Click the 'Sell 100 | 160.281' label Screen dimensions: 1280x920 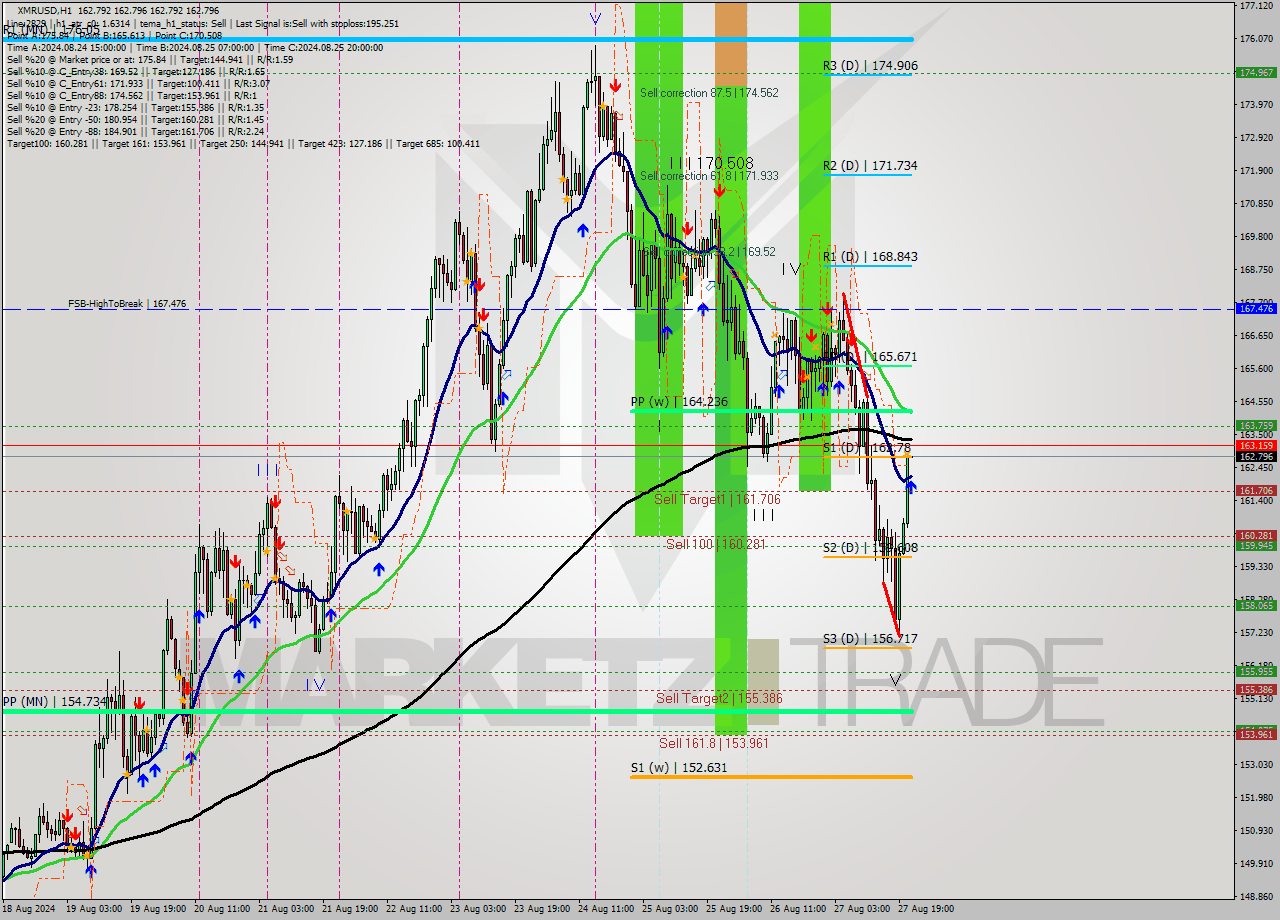pos(715,544)
